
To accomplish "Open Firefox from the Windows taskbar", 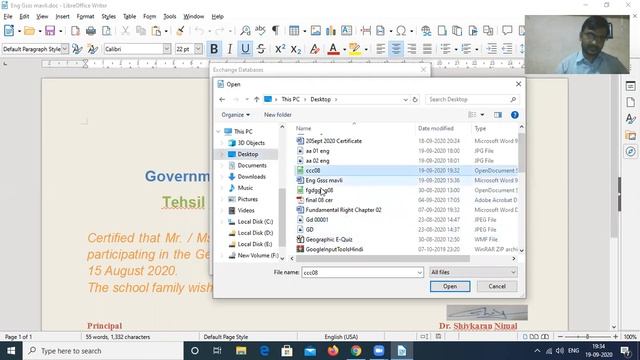I will (x=333, y=351).
